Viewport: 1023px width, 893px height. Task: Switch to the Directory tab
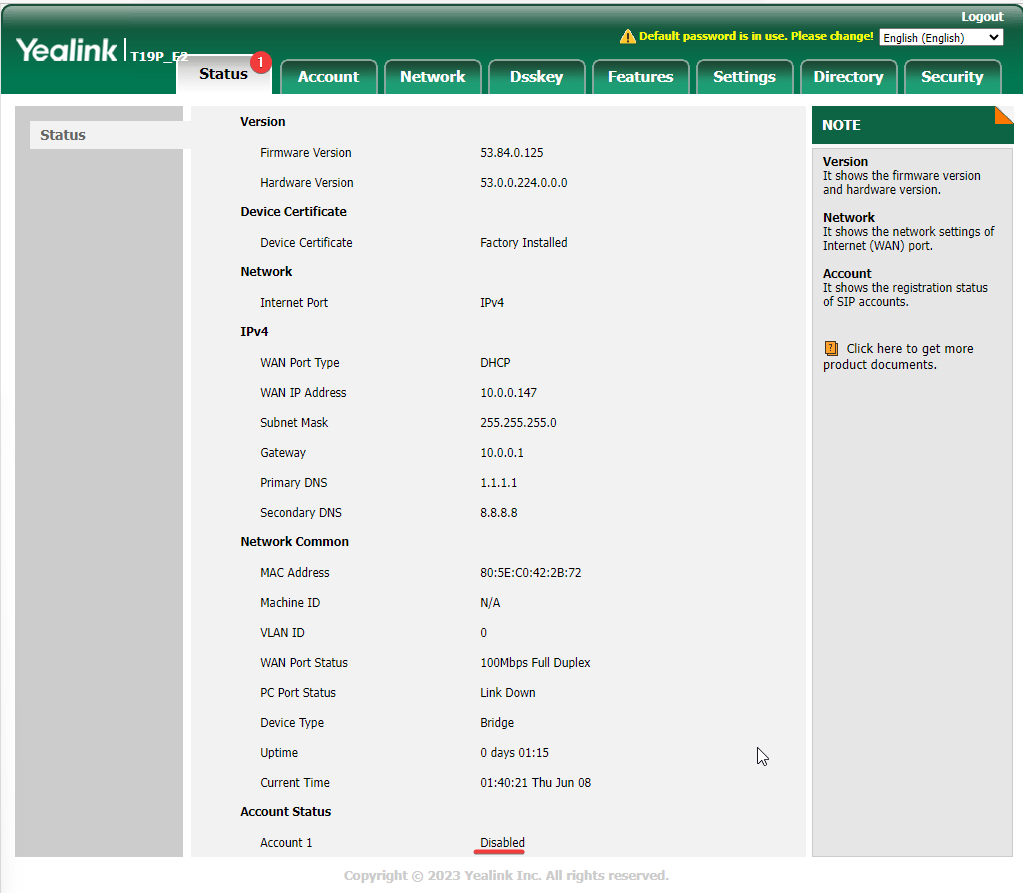point(848,77)
